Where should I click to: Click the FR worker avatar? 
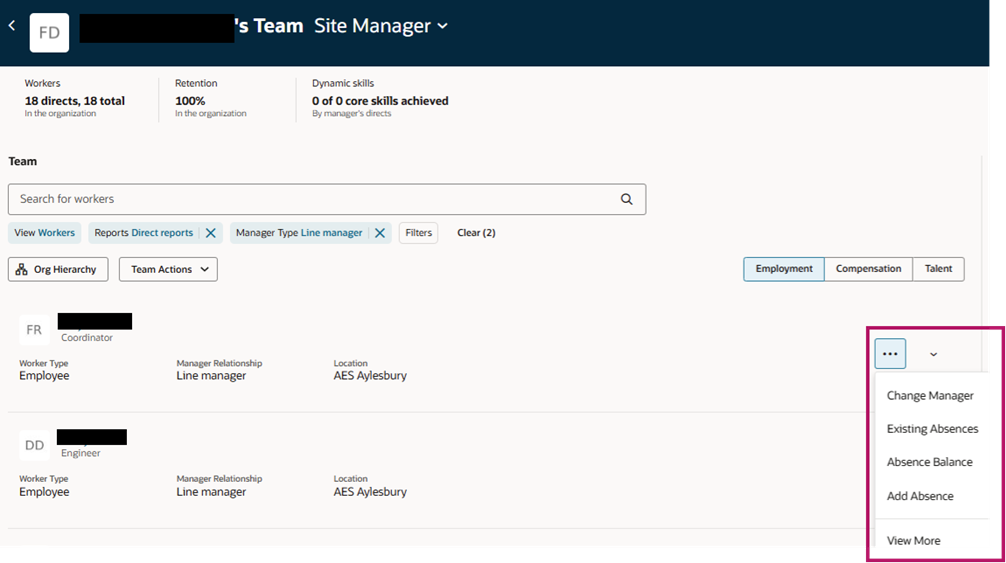pyautogui.click(x=34, y=330)
